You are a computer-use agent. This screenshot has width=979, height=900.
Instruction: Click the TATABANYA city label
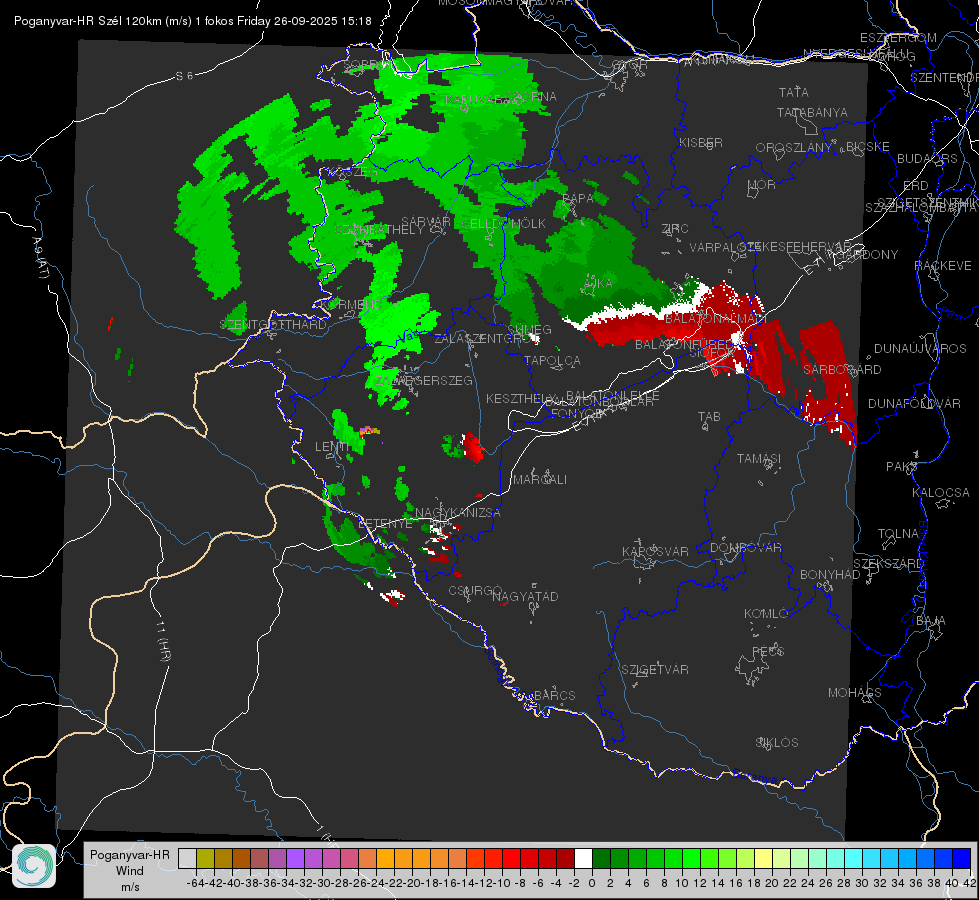coord(812,112)
